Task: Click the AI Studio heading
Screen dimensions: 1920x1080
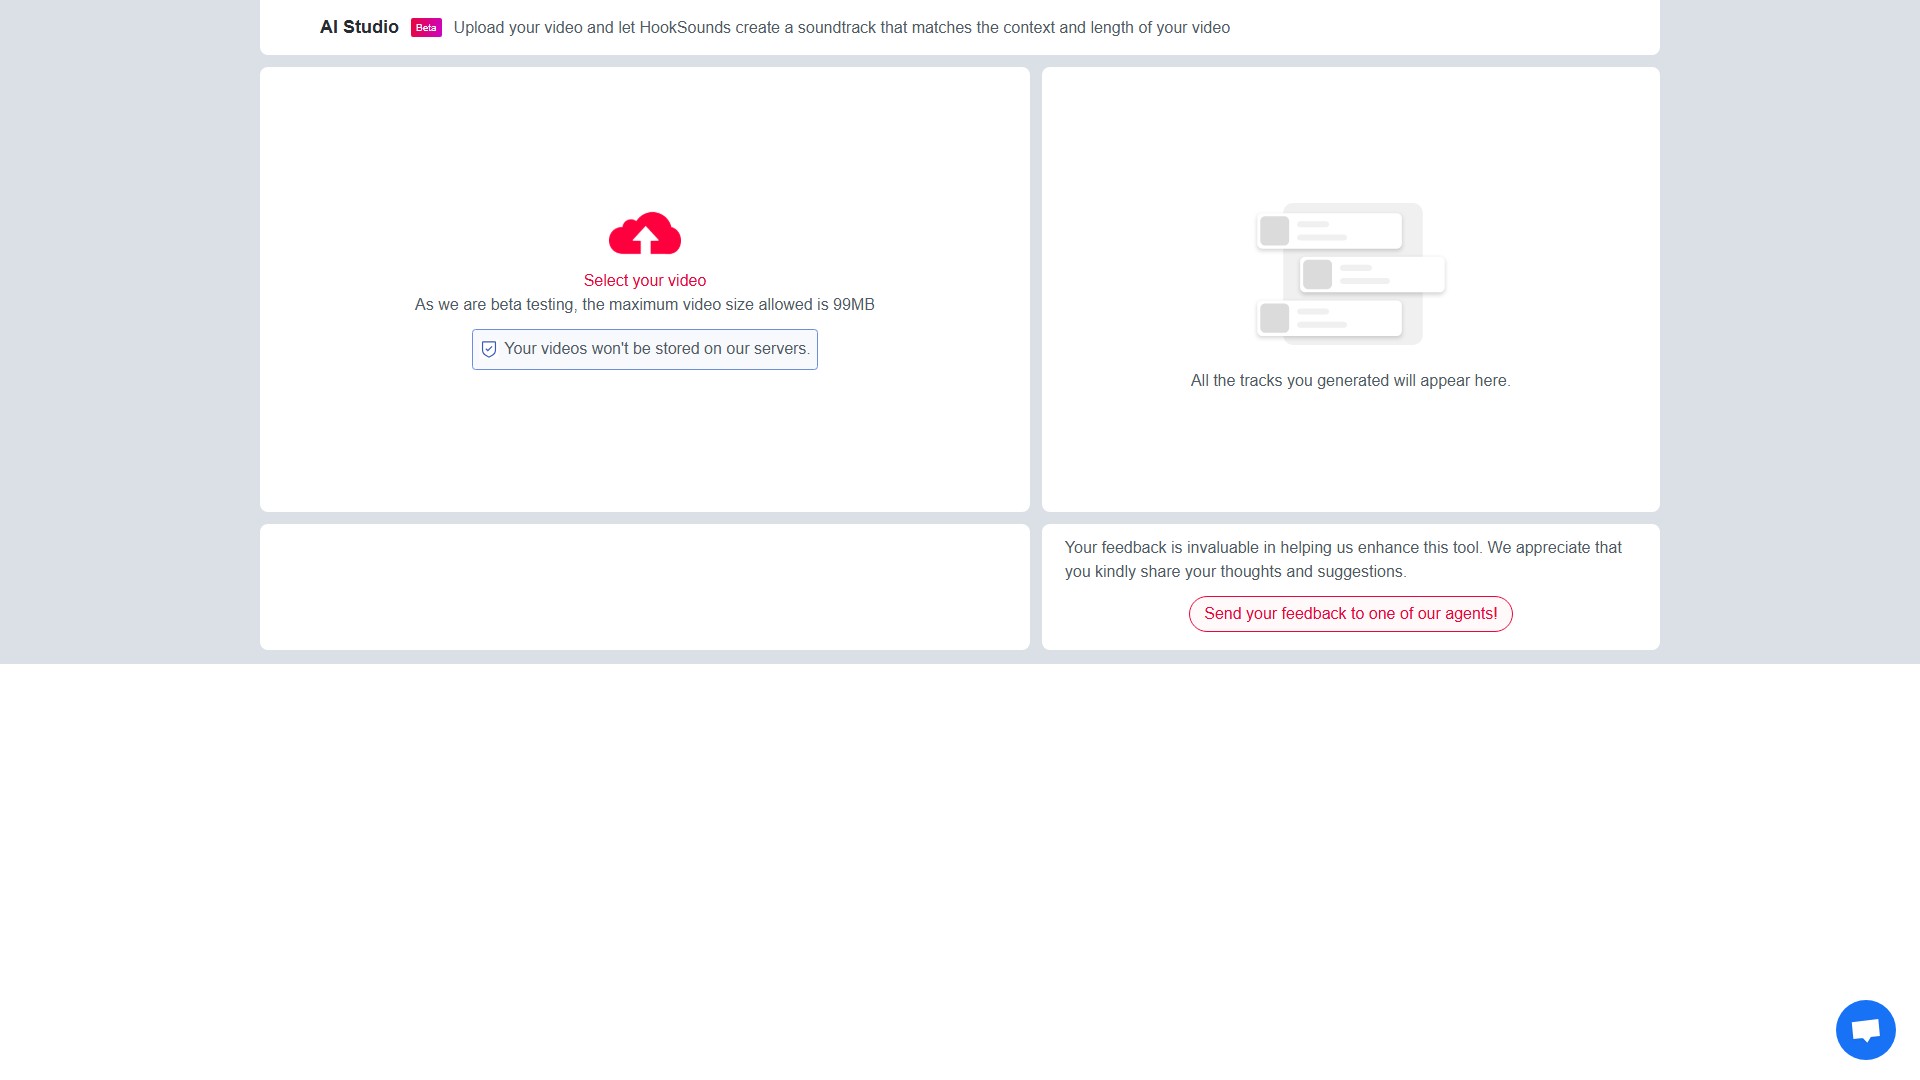Action: (359, 27)
